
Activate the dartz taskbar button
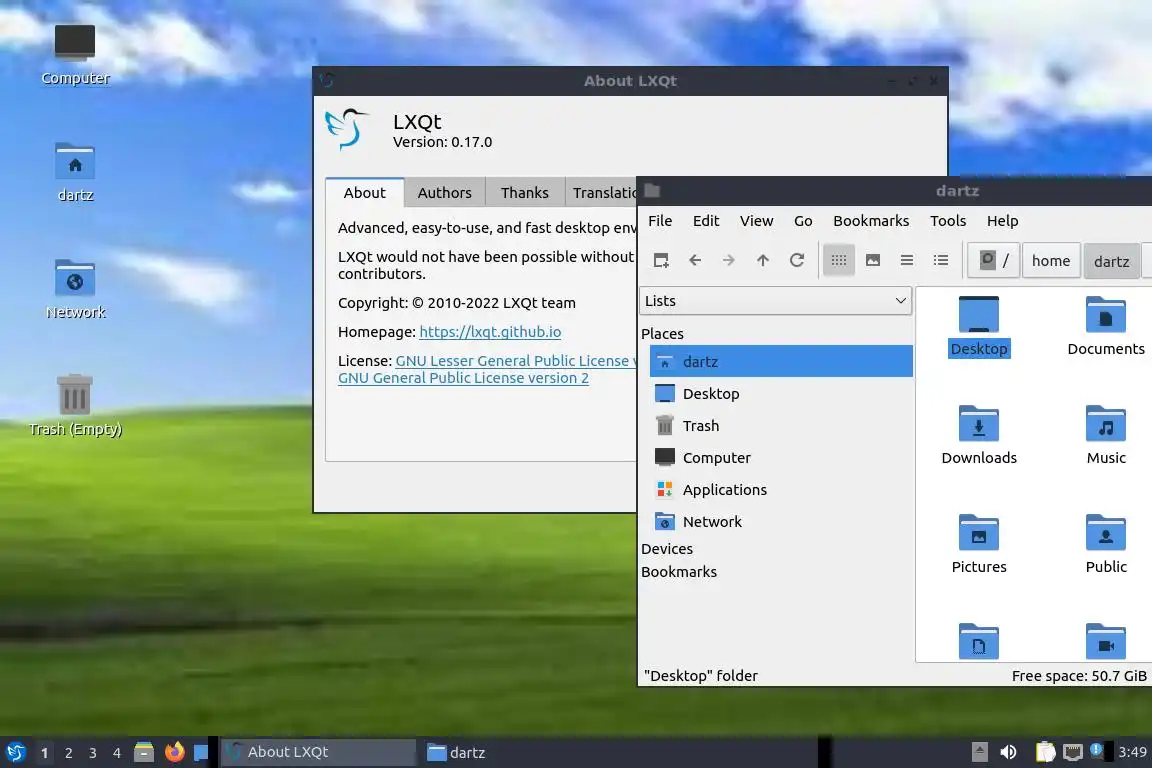click(x=457, y=752)
